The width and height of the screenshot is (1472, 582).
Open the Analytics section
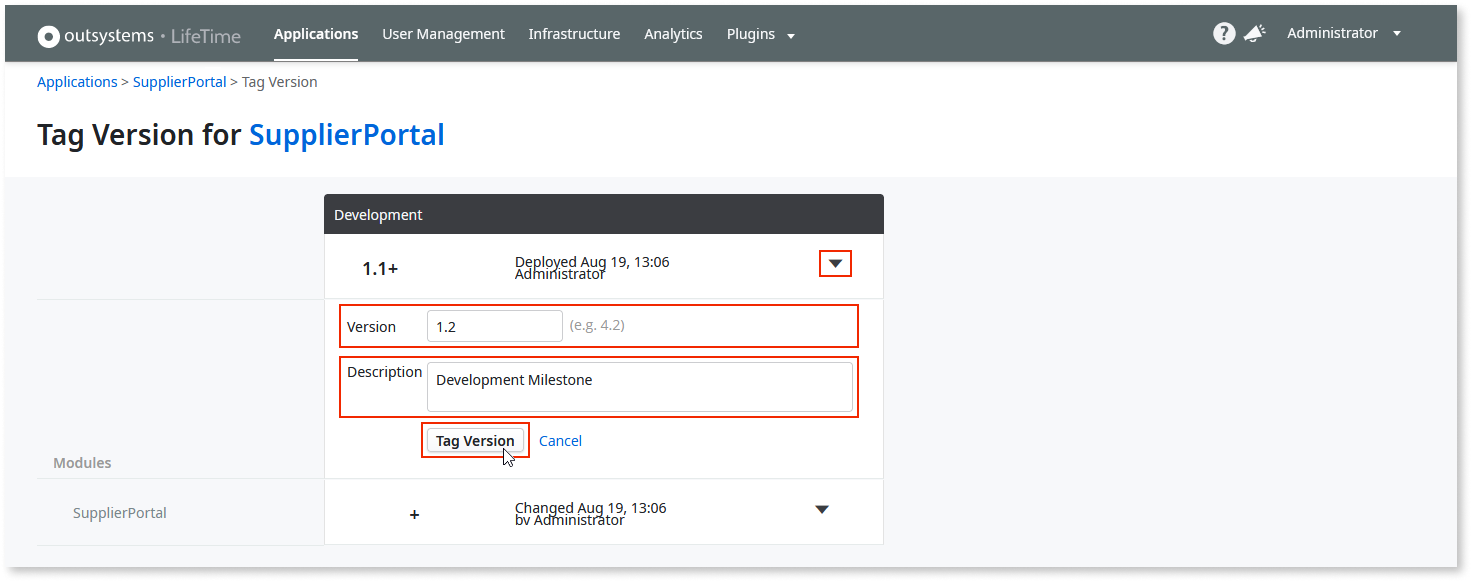click(x=673, y=33)
